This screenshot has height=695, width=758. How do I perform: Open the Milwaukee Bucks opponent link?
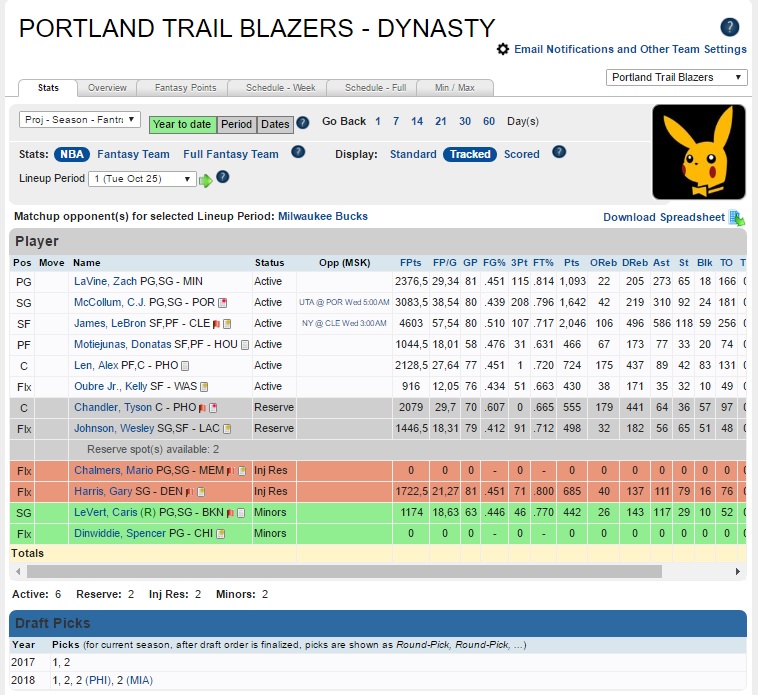tap(323, 216)
